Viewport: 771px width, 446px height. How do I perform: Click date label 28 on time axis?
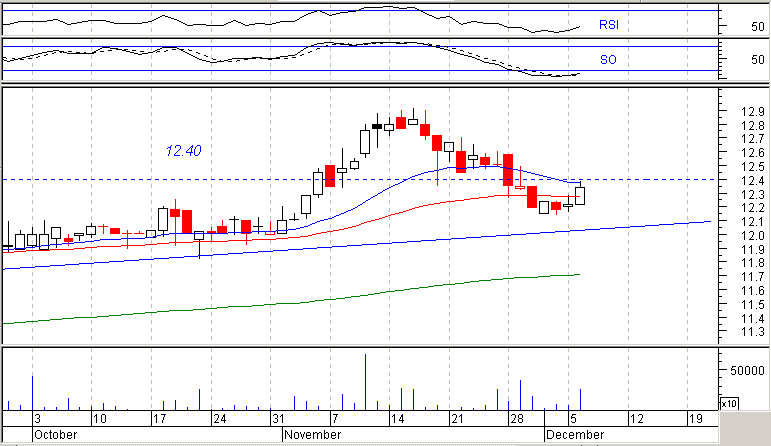click(517, 419)
